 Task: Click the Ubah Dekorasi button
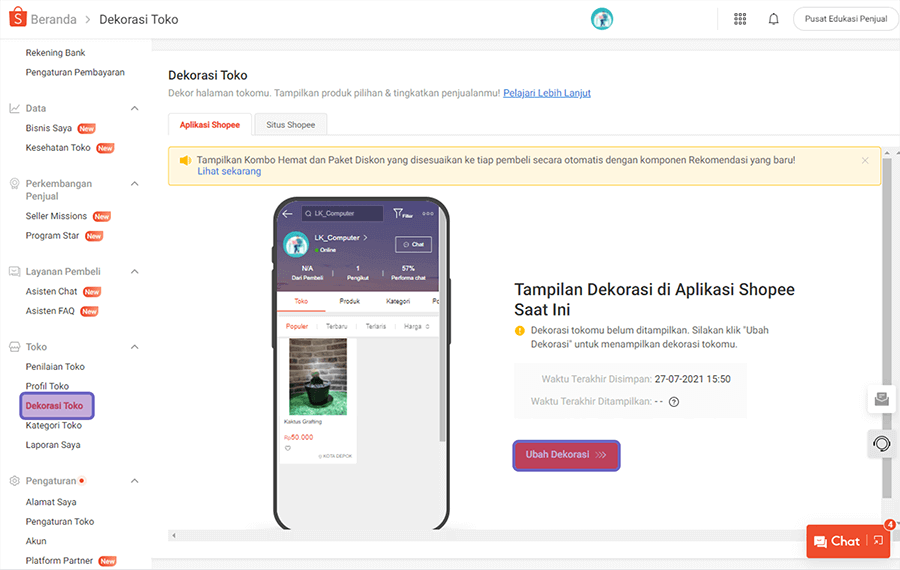click(566, 455)
